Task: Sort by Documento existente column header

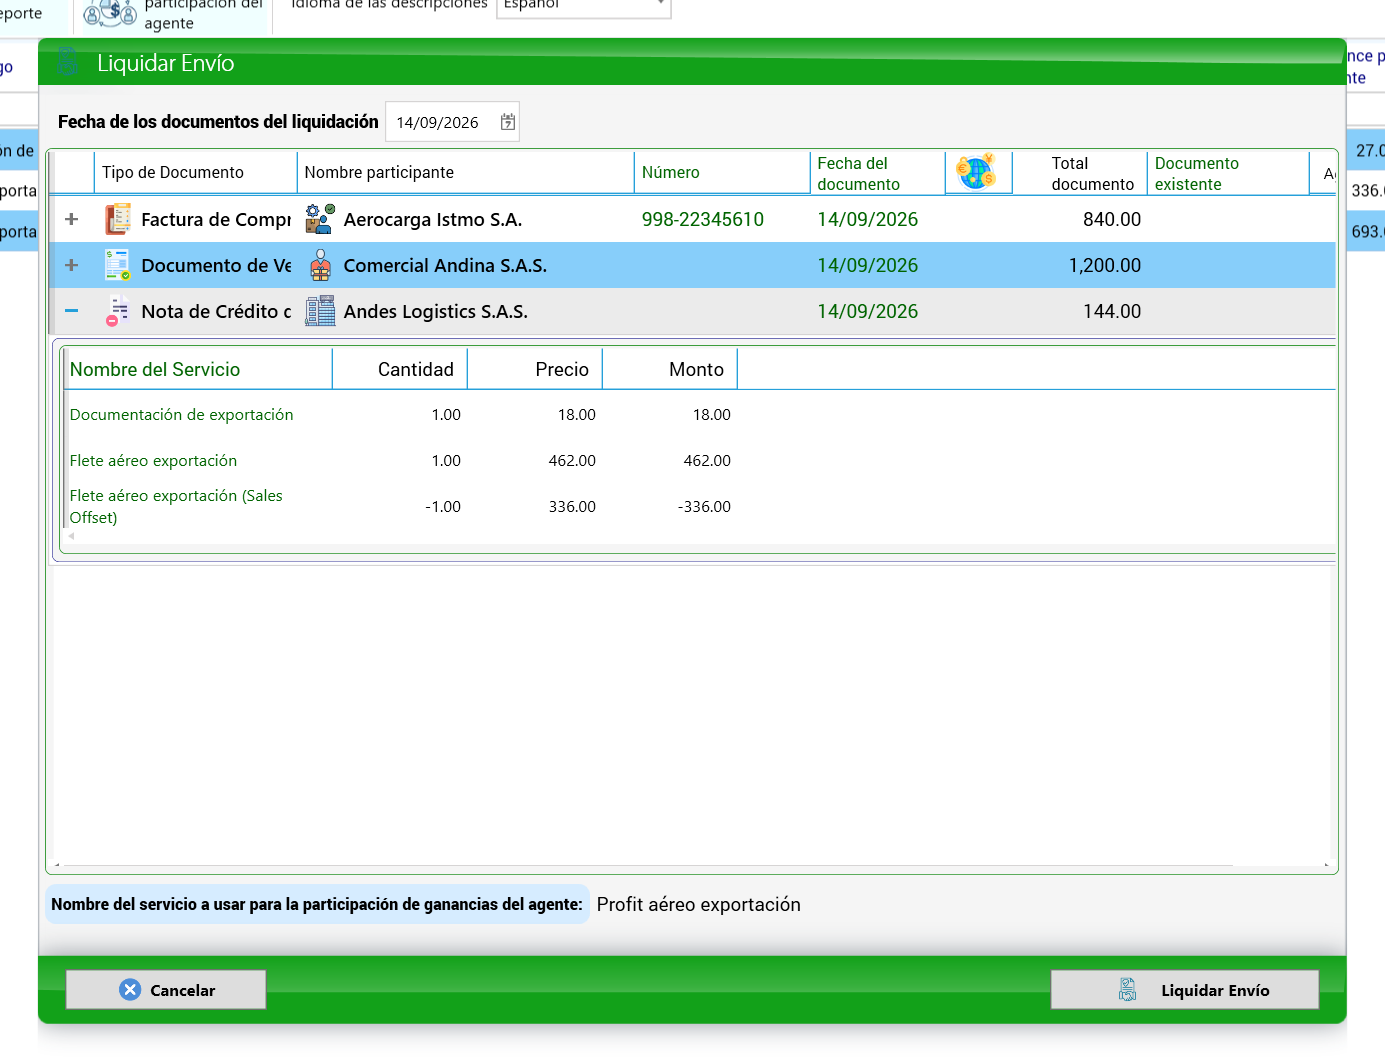Action: pyautogui.click(x=1228, y=173)
